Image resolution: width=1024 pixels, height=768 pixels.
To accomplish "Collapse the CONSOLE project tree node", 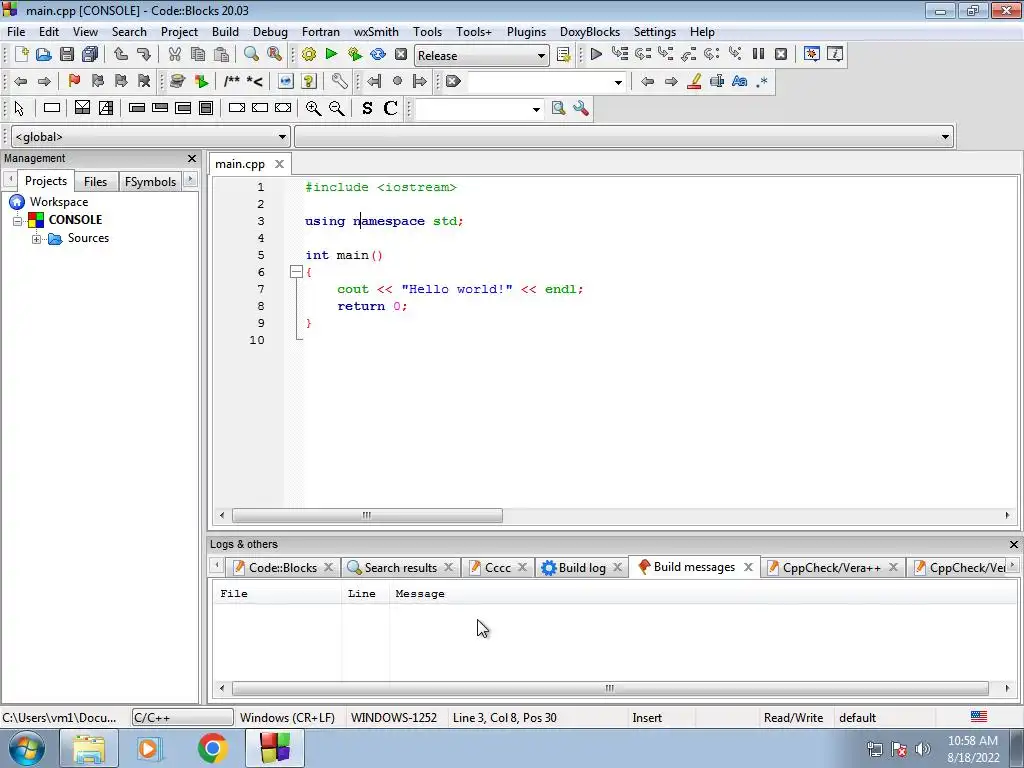I will point(18,221).
